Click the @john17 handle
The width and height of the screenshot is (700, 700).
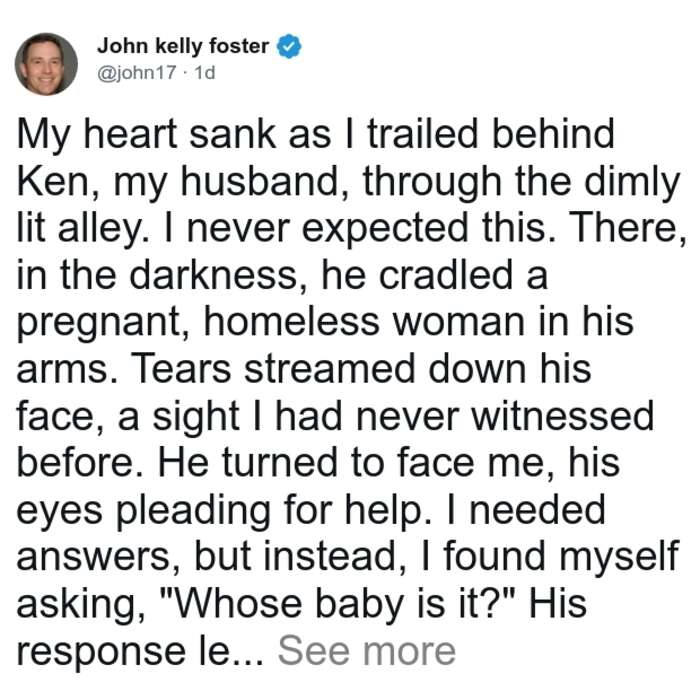click(137, 72)
